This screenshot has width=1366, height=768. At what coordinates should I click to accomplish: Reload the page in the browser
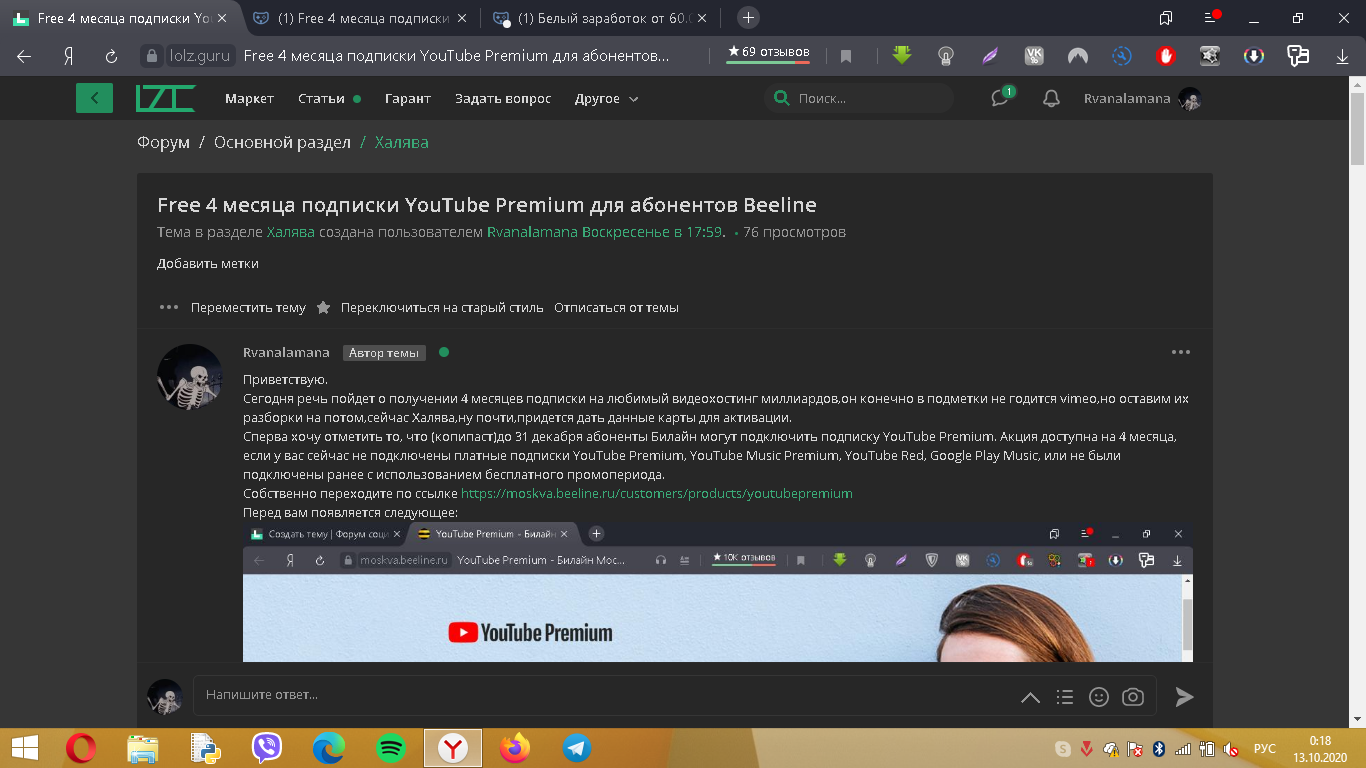pyautogui.click(x=112, y=56)
